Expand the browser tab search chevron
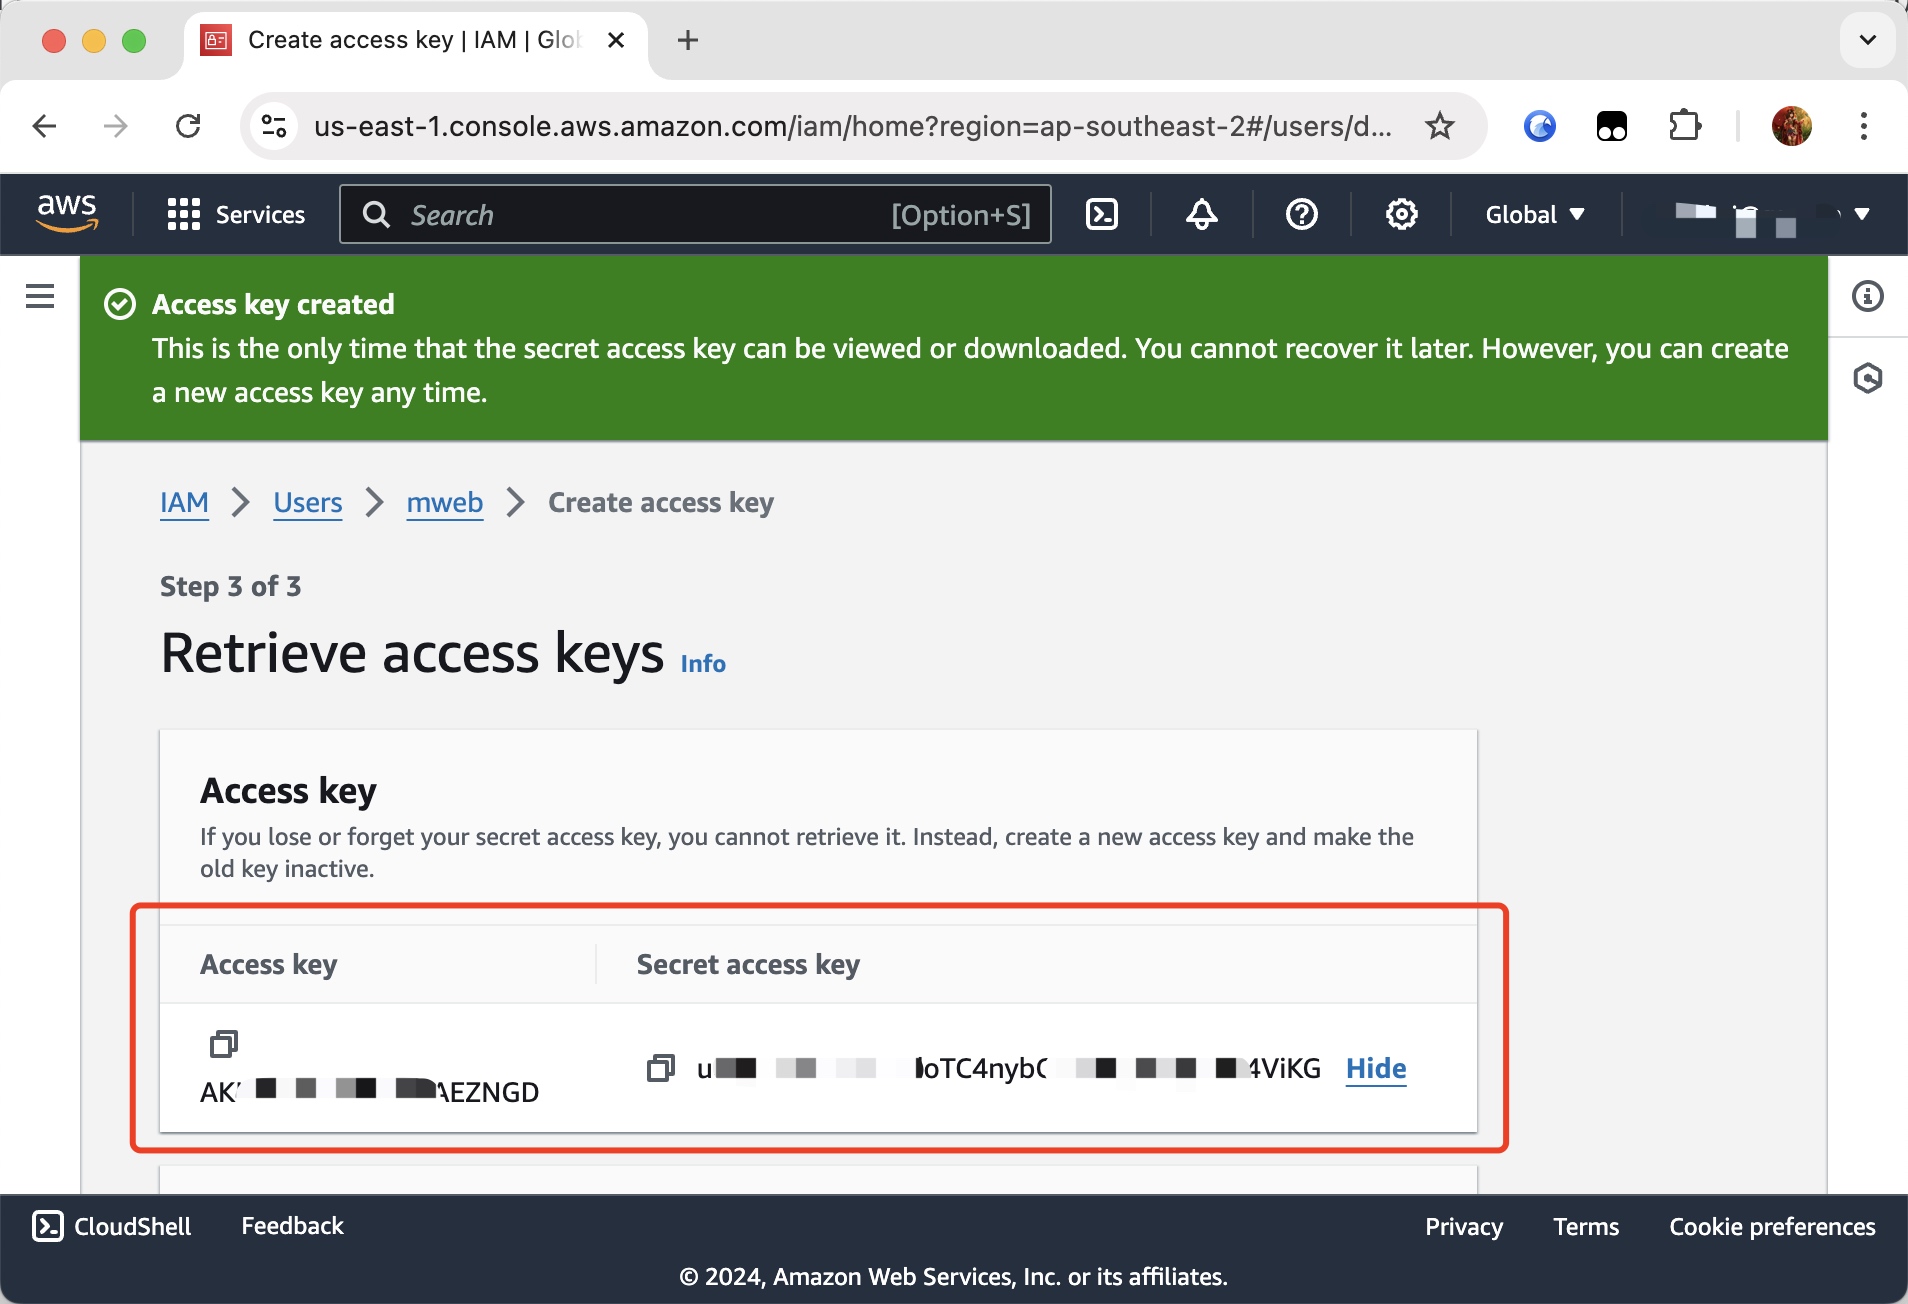 1867,40
